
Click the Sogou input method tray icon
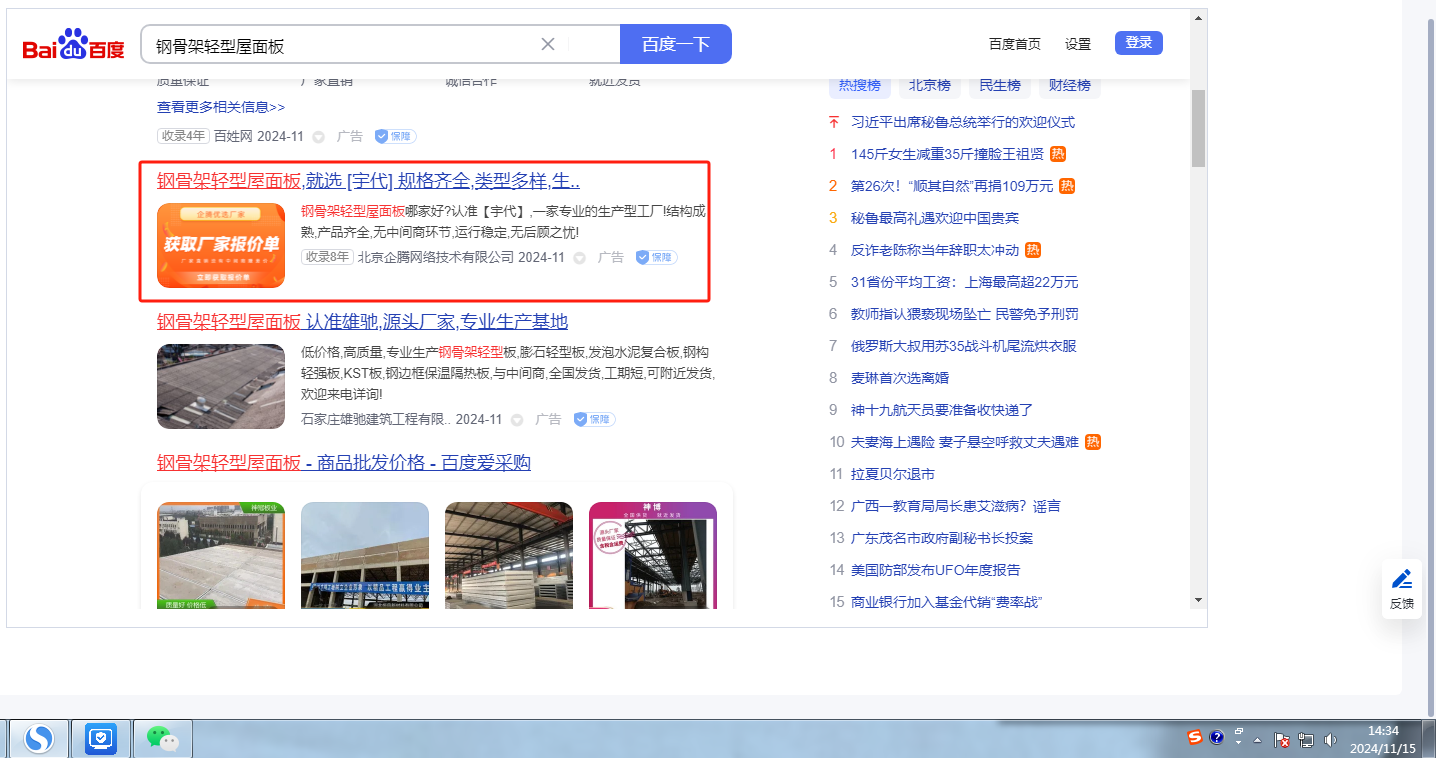[1194, 738]
